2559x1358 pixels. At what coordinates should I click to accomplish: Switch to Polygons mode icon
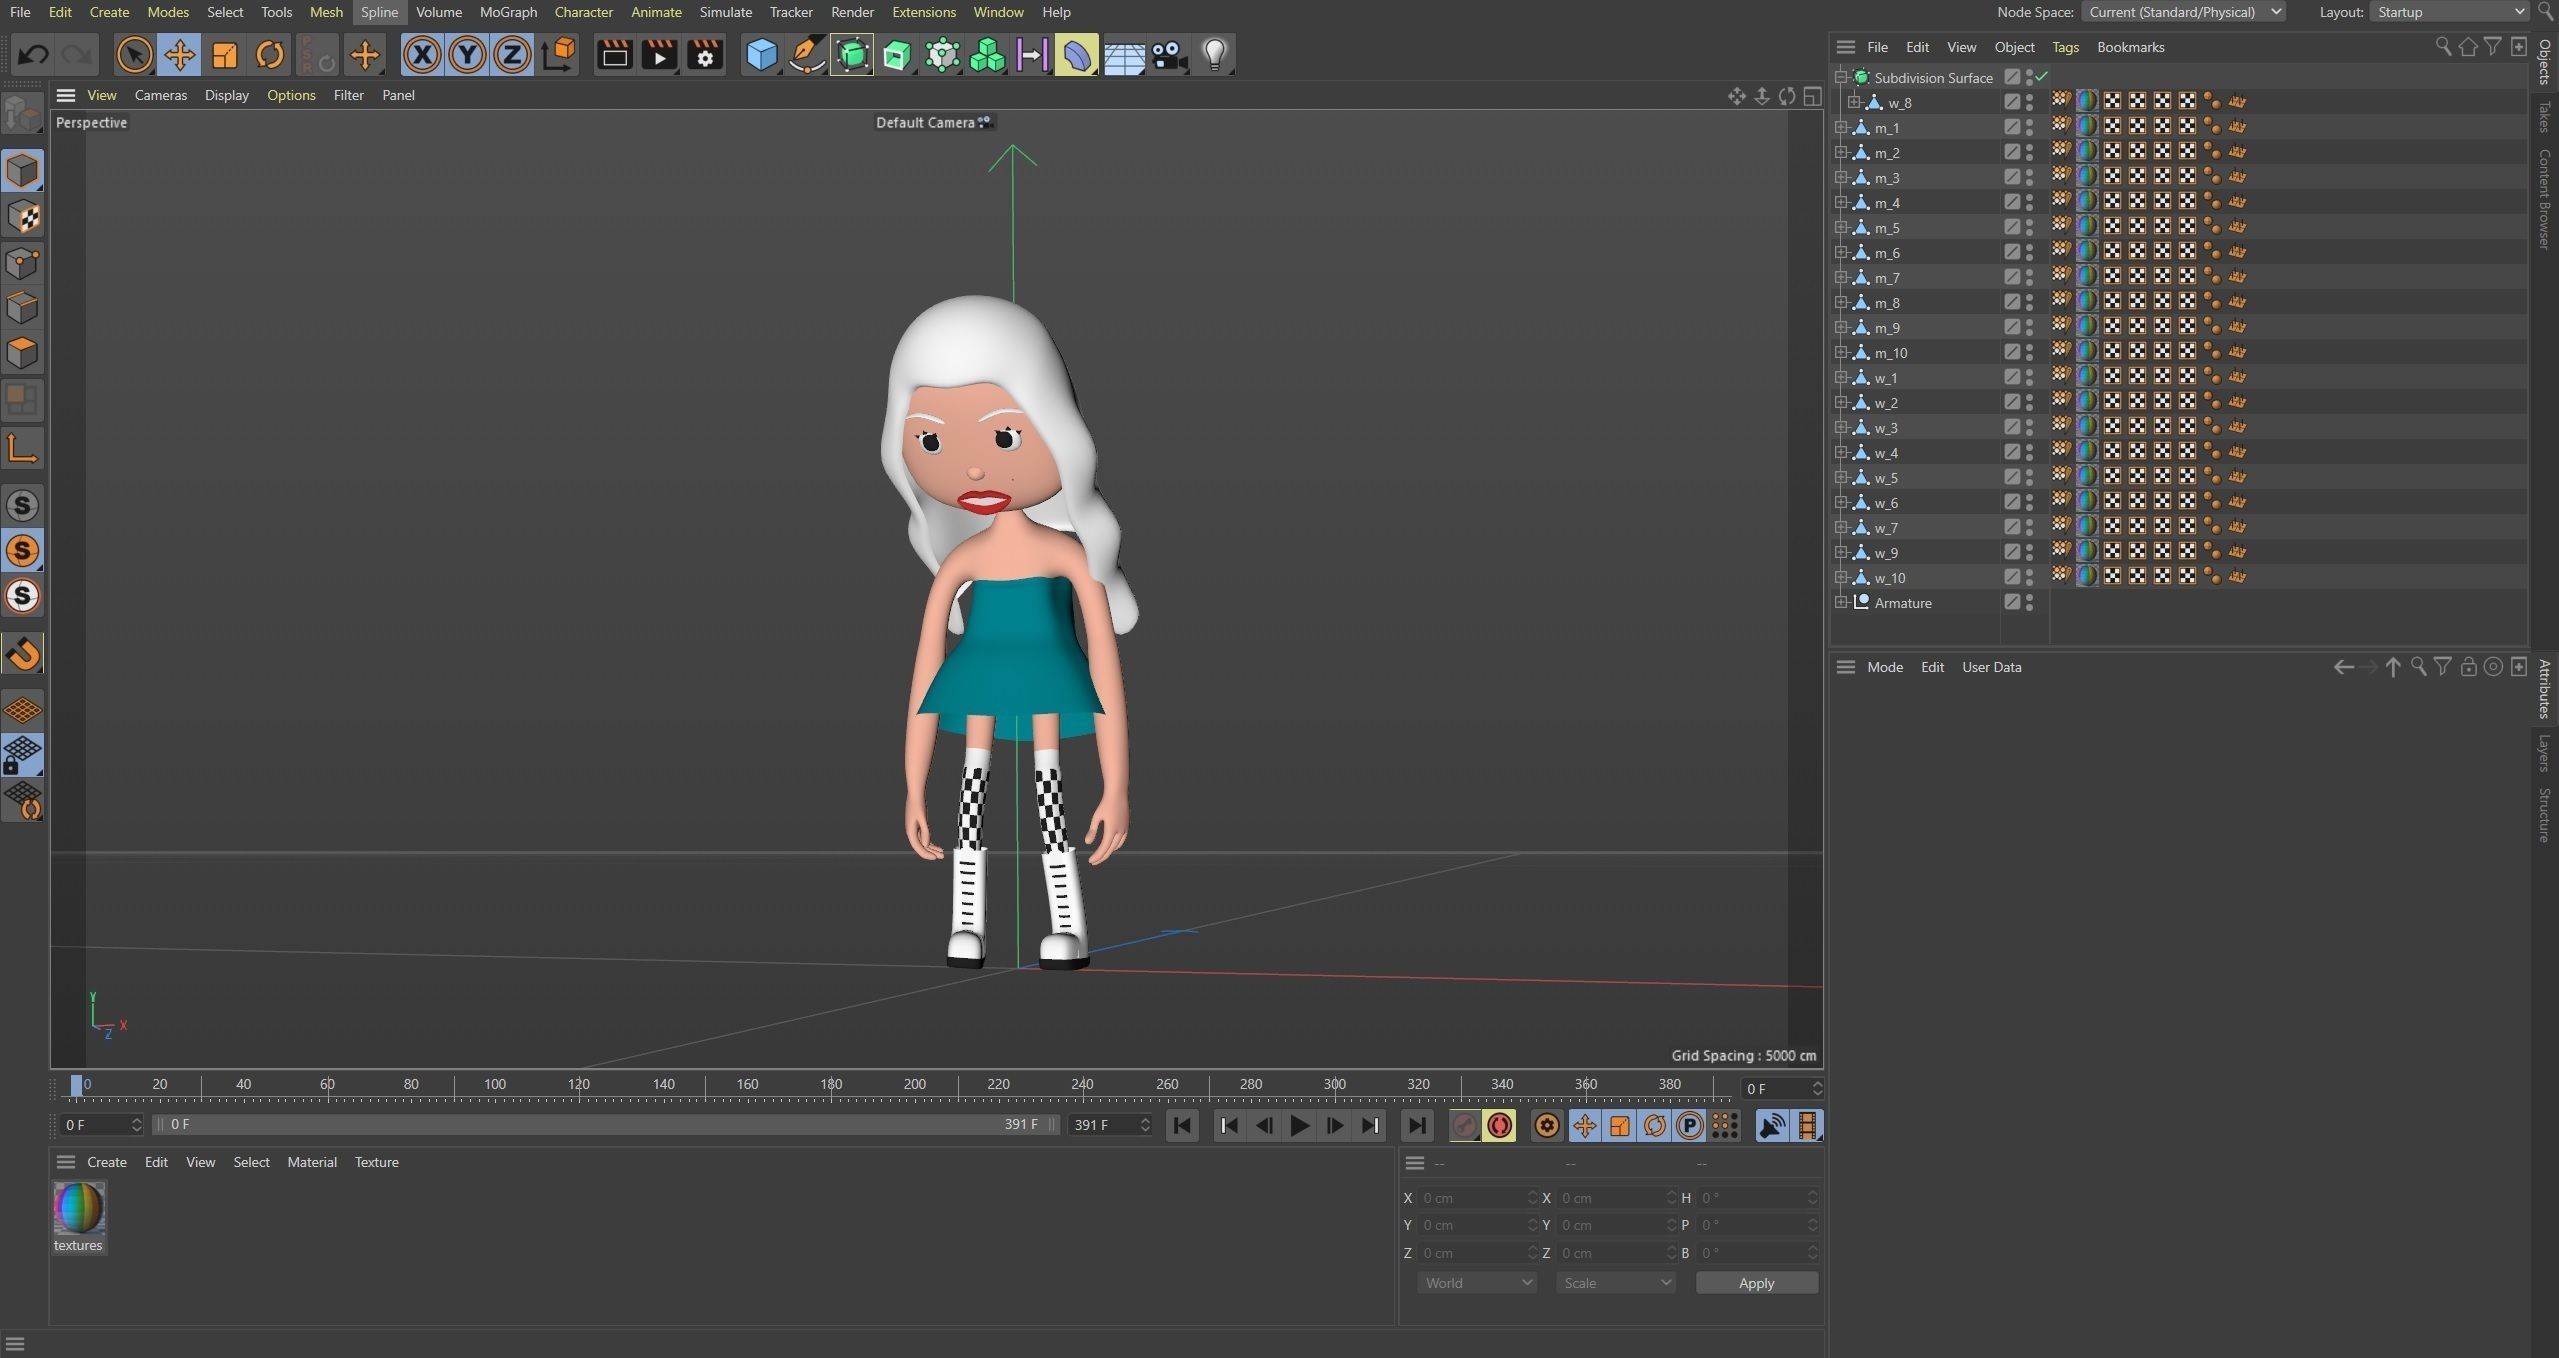coord(22,353)
